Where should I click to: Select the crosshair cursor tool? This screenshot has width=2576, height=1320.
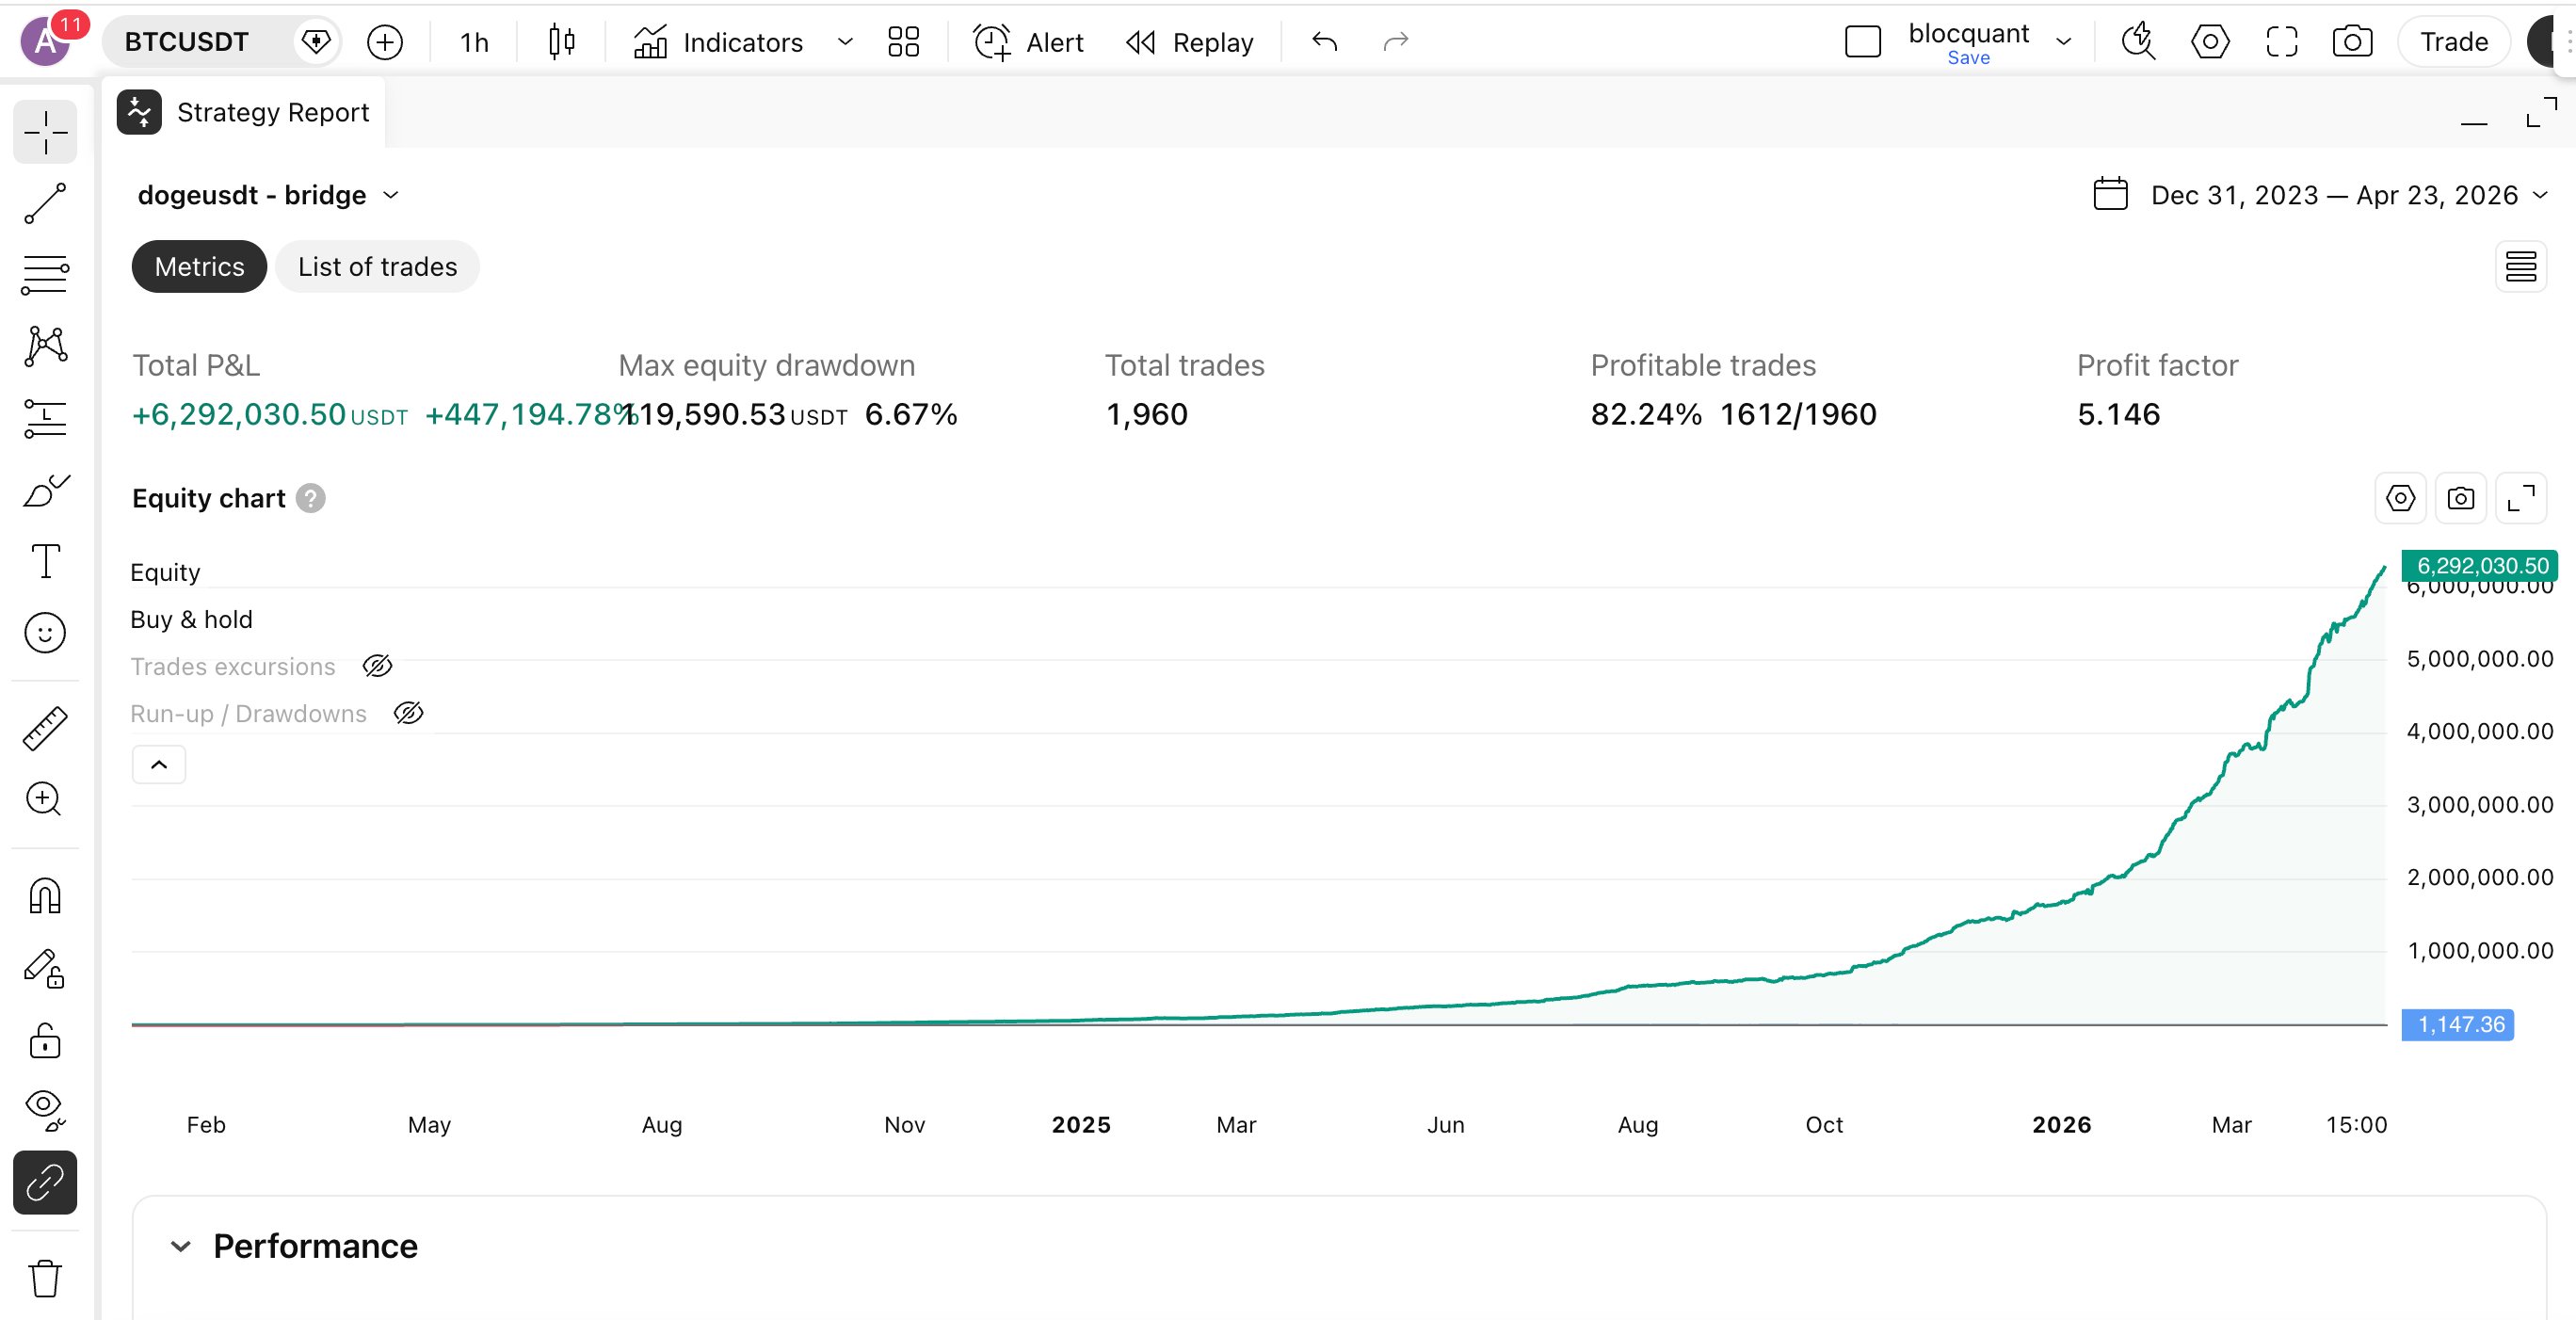coord(45,131)
